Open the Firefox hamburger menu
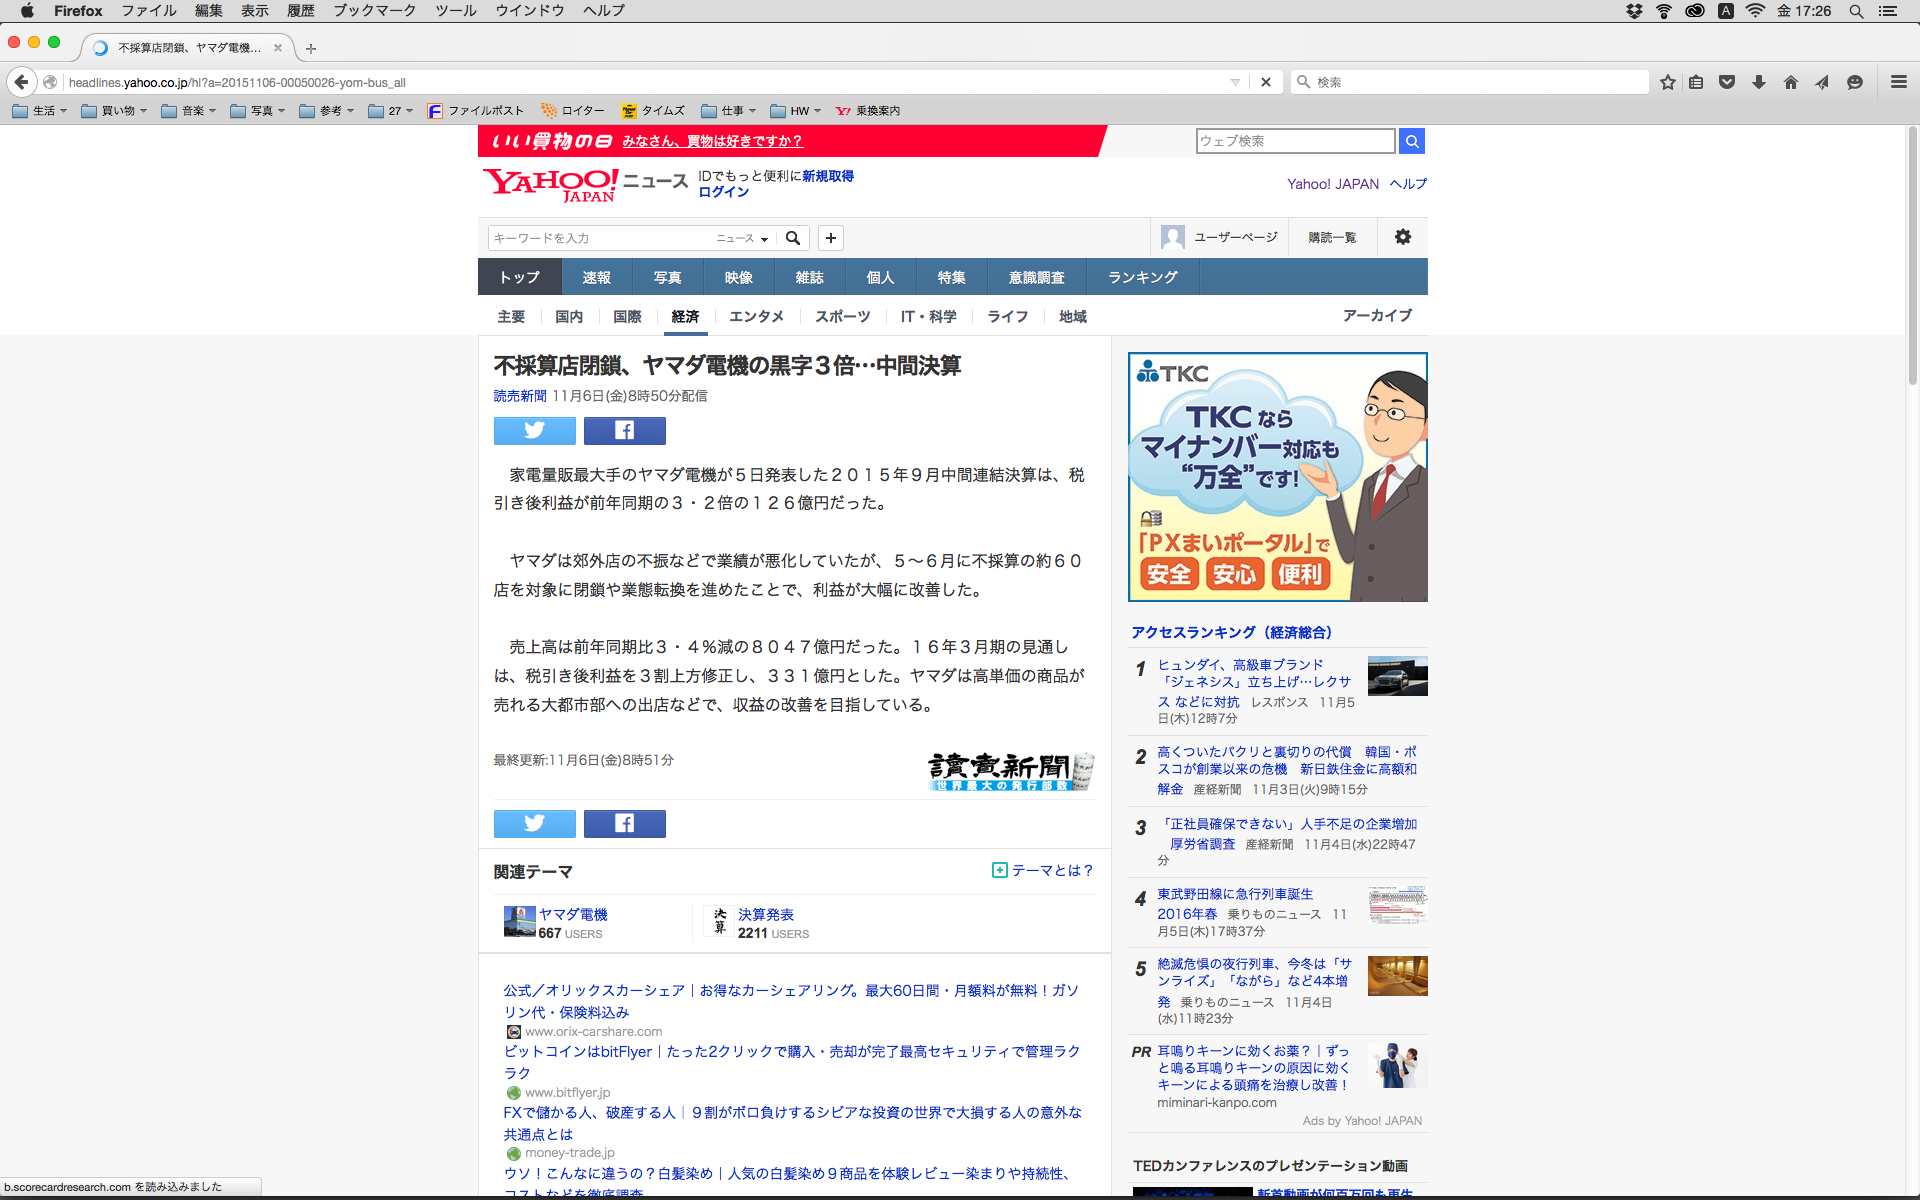Viewport: 1920px width, 1200px height. tap(1898, 82)
